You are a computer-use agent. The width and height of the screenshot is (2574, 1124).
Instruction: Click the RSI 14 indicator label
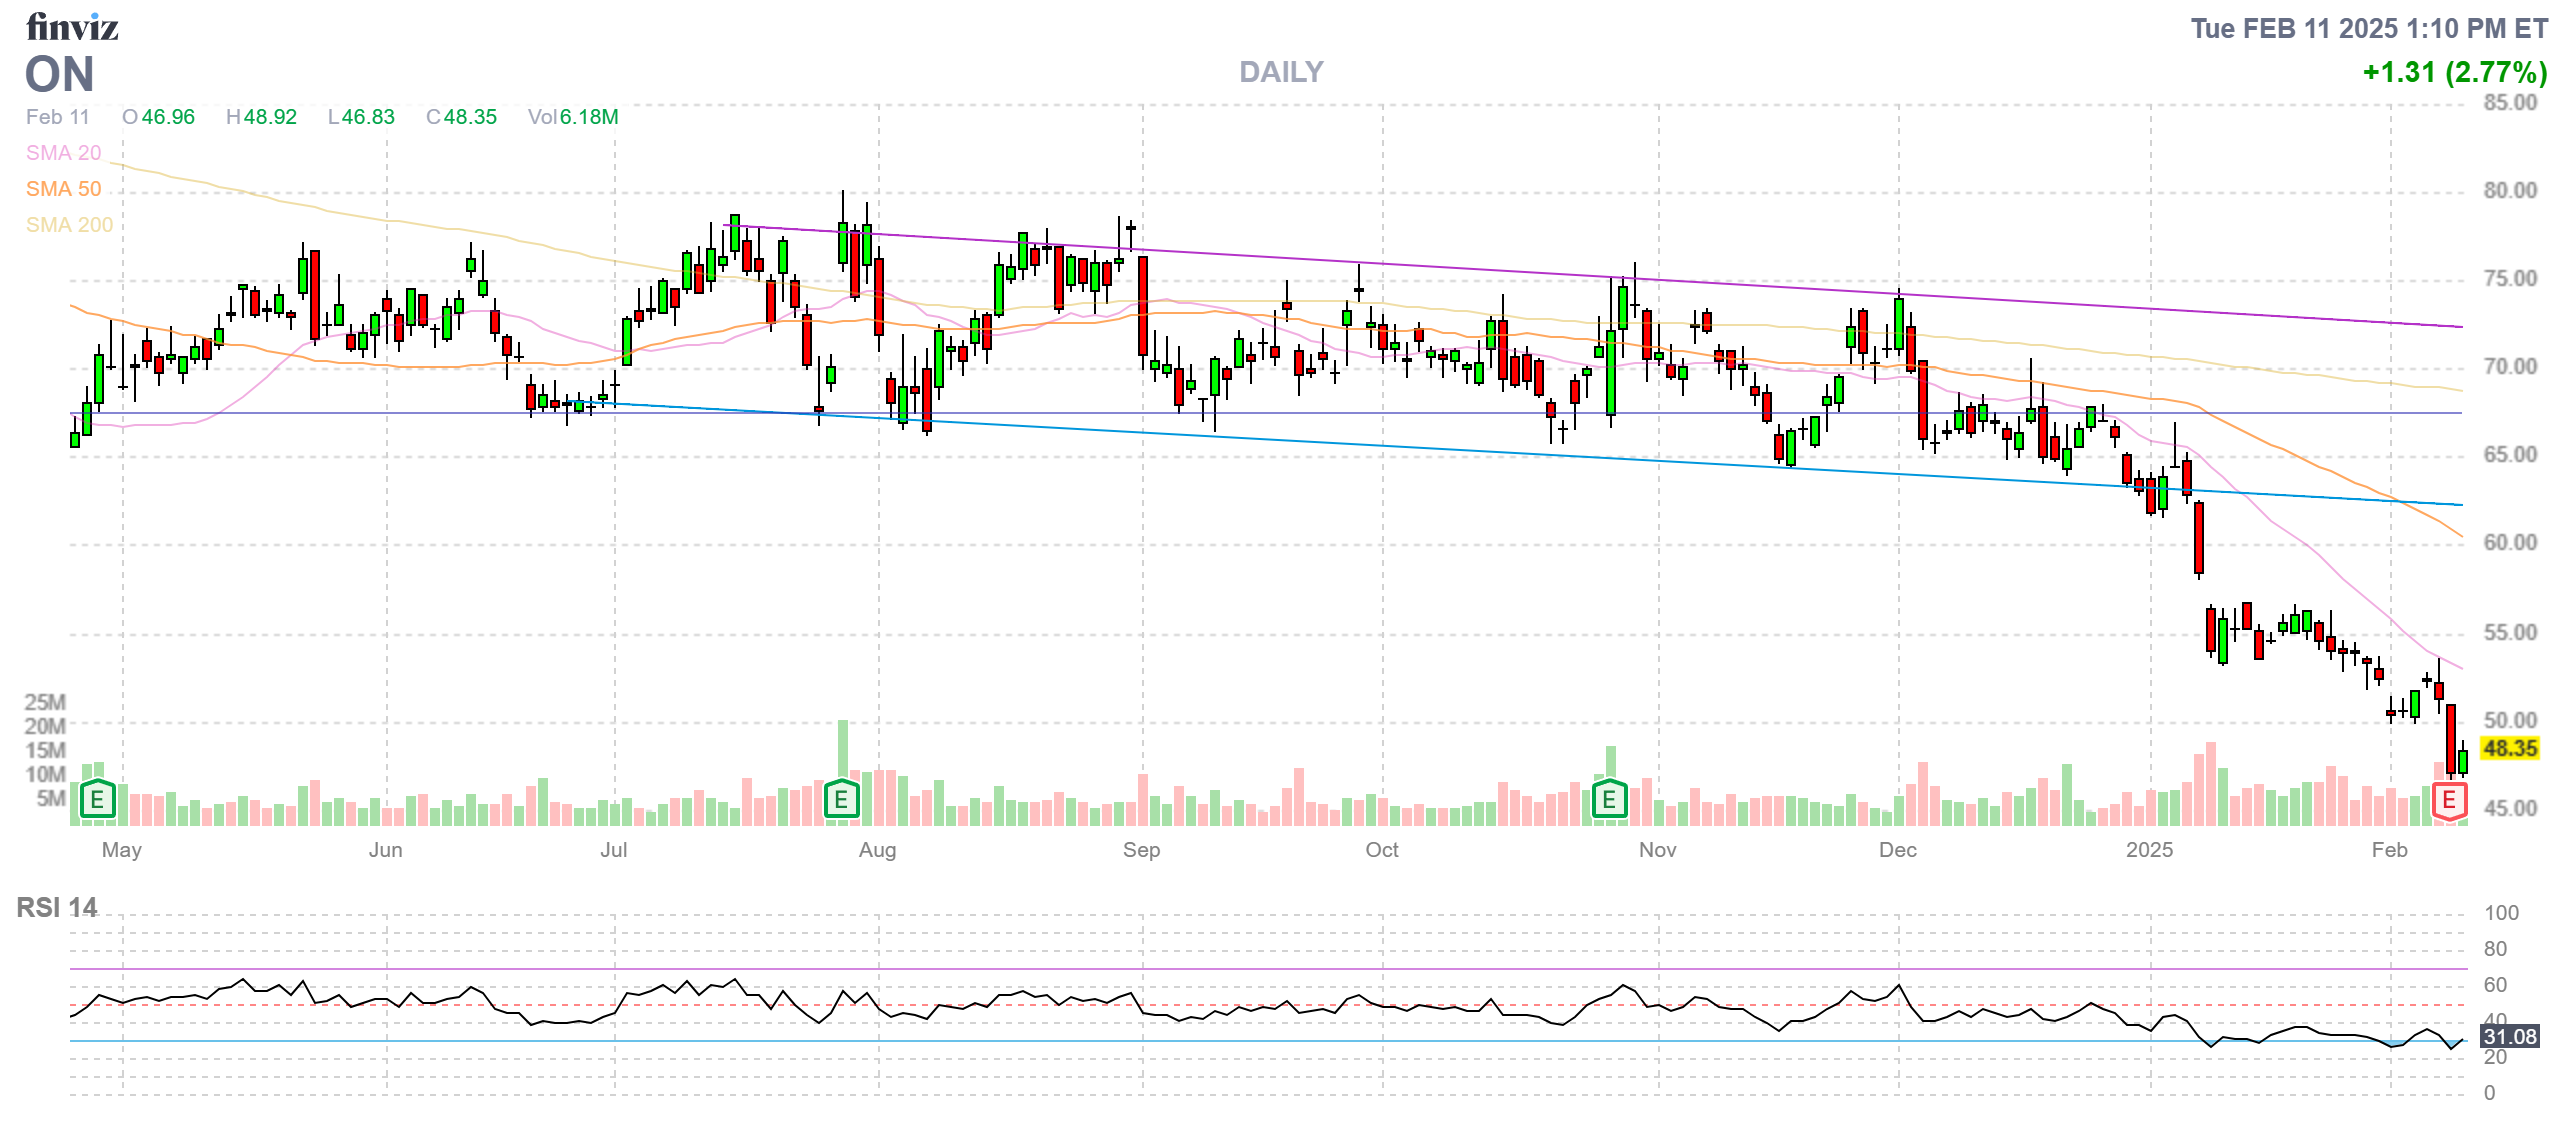tap(57, 907)
